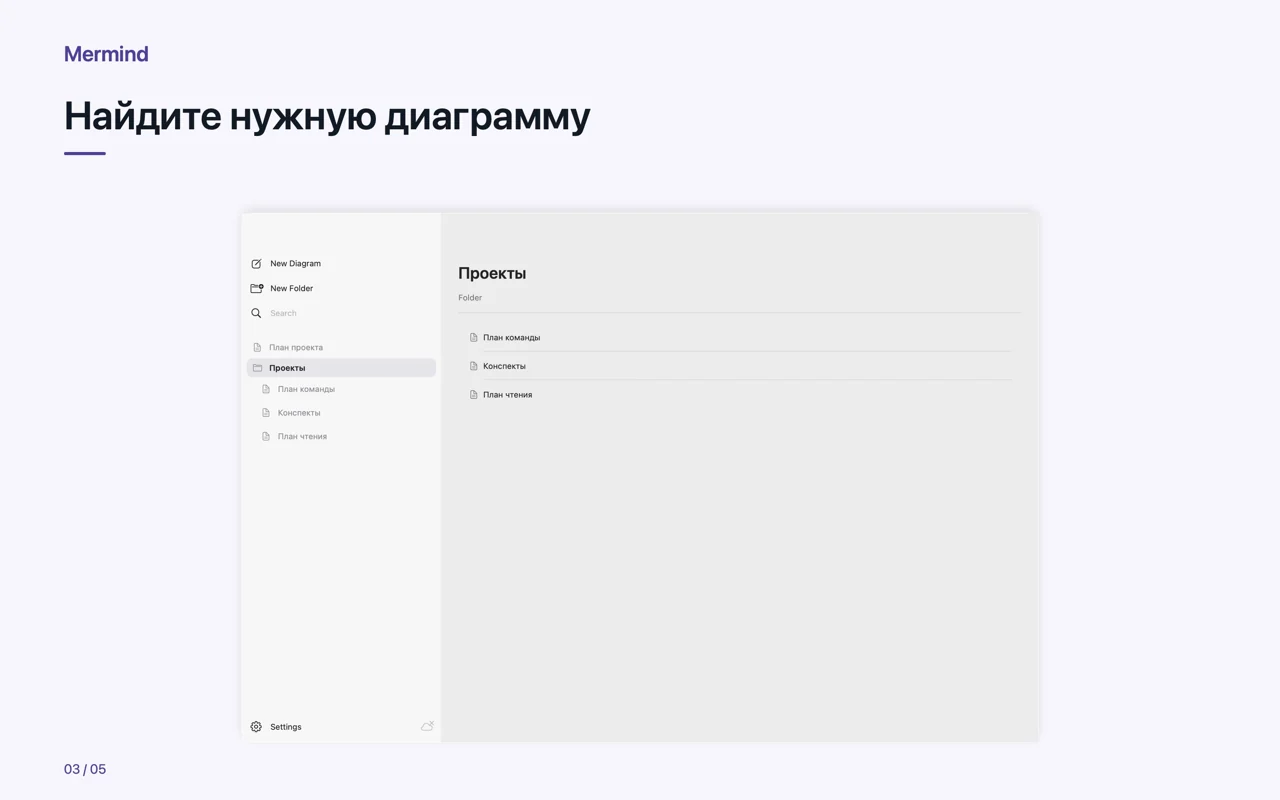Click file icon of План чтения in main list
This screenshot has width=1280, height=800.
[474, 395]
